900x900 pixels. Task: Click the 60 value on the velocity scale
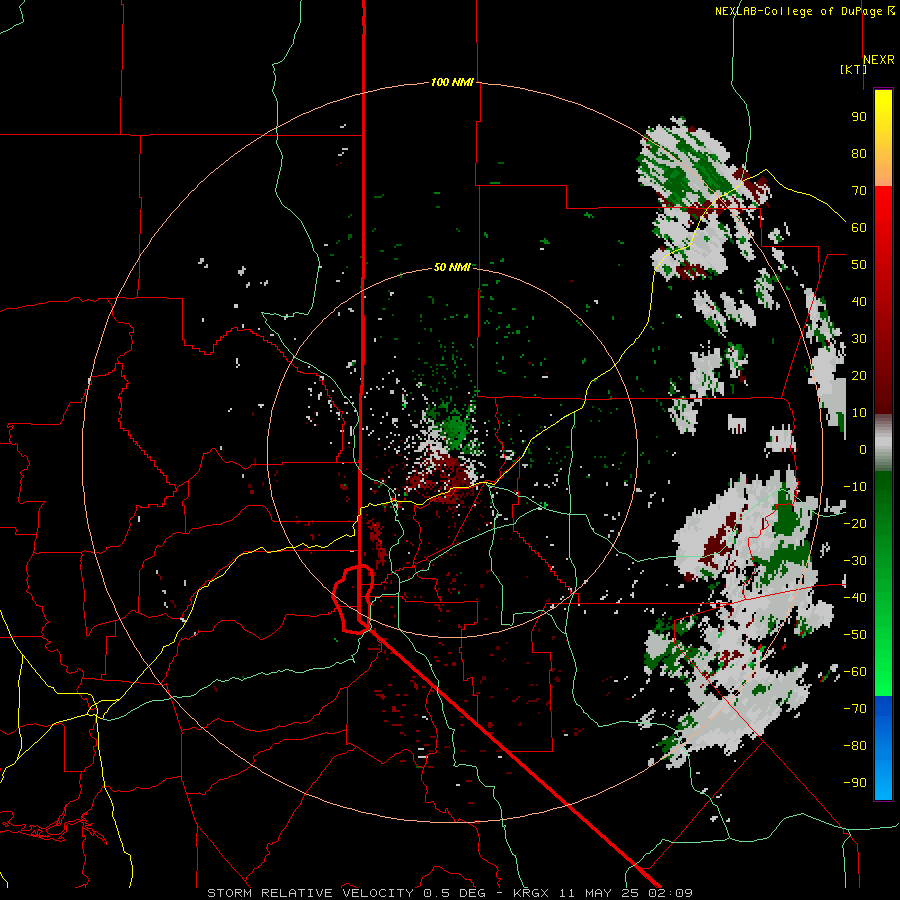(x=859, y=228)
